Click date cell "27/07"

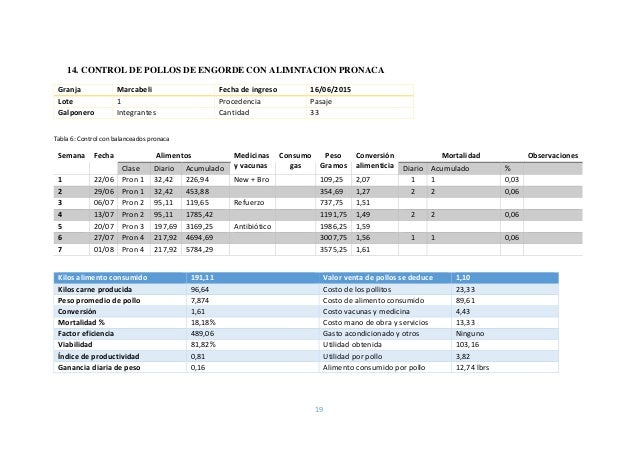pos(104,238)
